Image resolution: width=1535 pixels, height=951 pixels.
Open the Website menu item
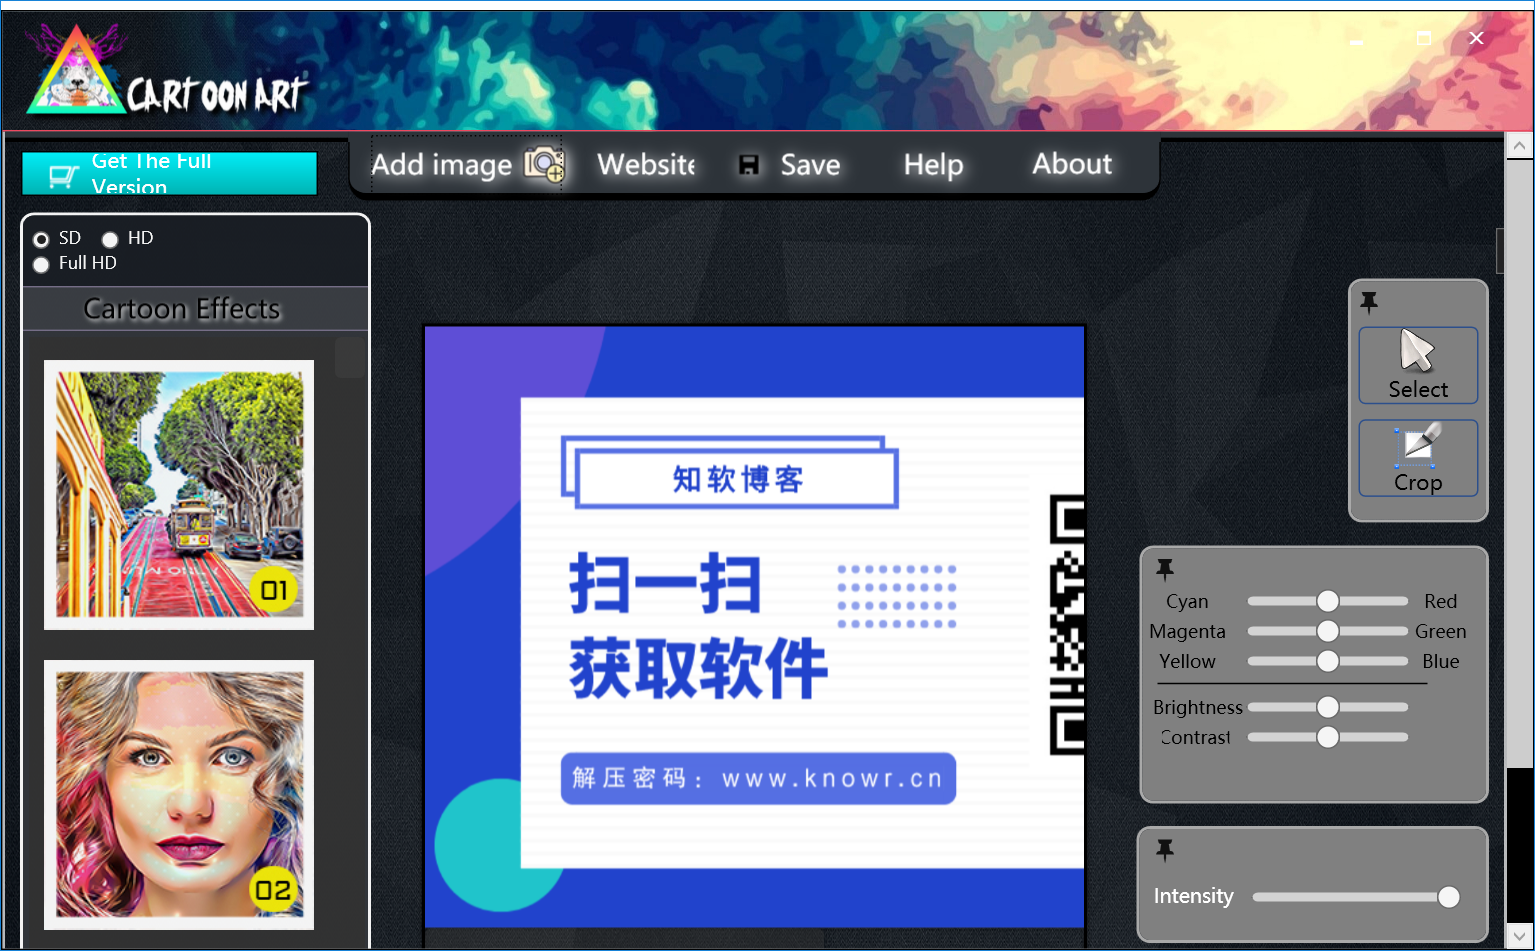pyautogui.click(x=646, y=164)
